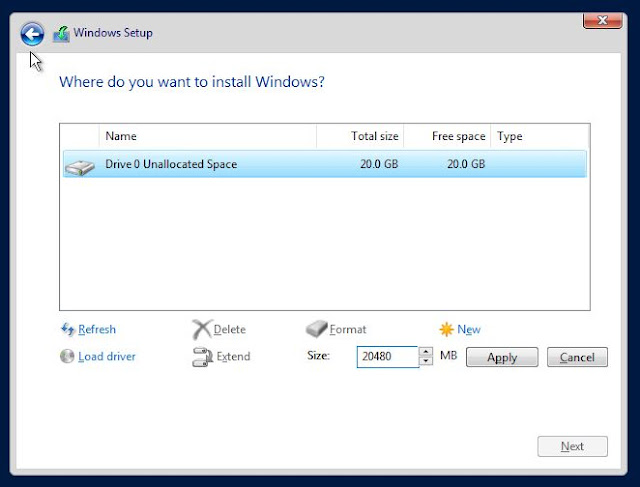Screen dimensions: 640x487
Task: Select the Drive 0 disk icon
Action: (x=80, y=167)
